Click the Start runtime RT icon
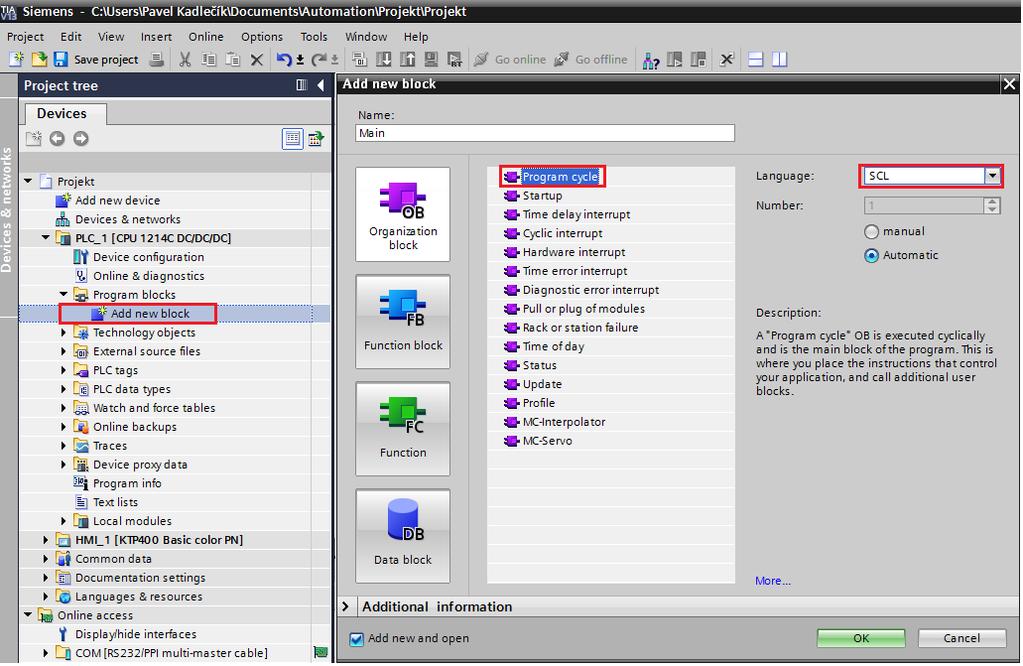The height and width of the screenshot is (666, 1023). [455, 59]
